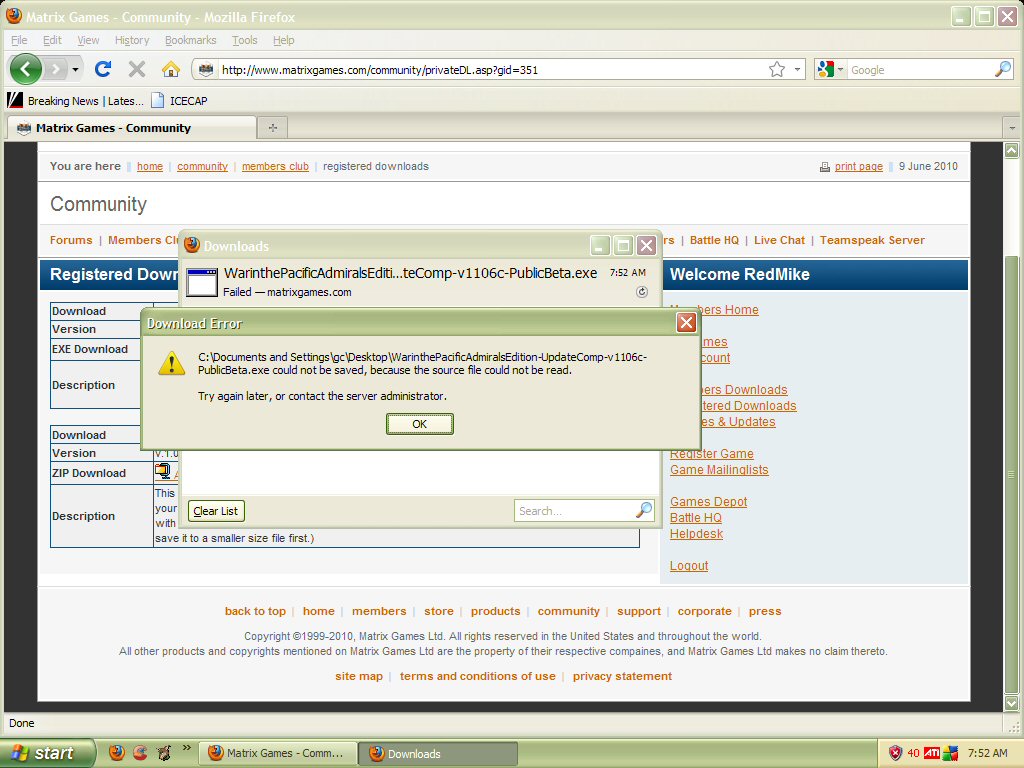
Task: Open the recent pages history dropdown
Action: tap(76, 69)
